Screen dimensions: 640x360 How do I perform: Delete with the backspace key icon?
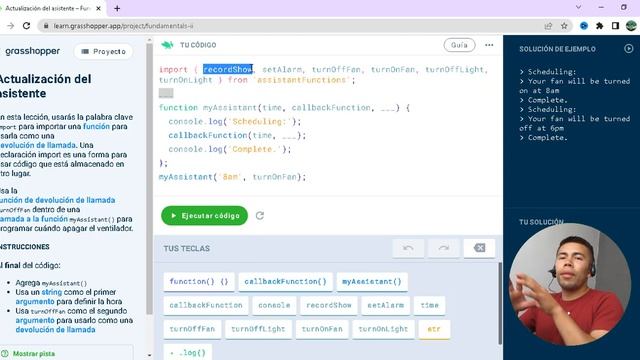click(480, 248)
